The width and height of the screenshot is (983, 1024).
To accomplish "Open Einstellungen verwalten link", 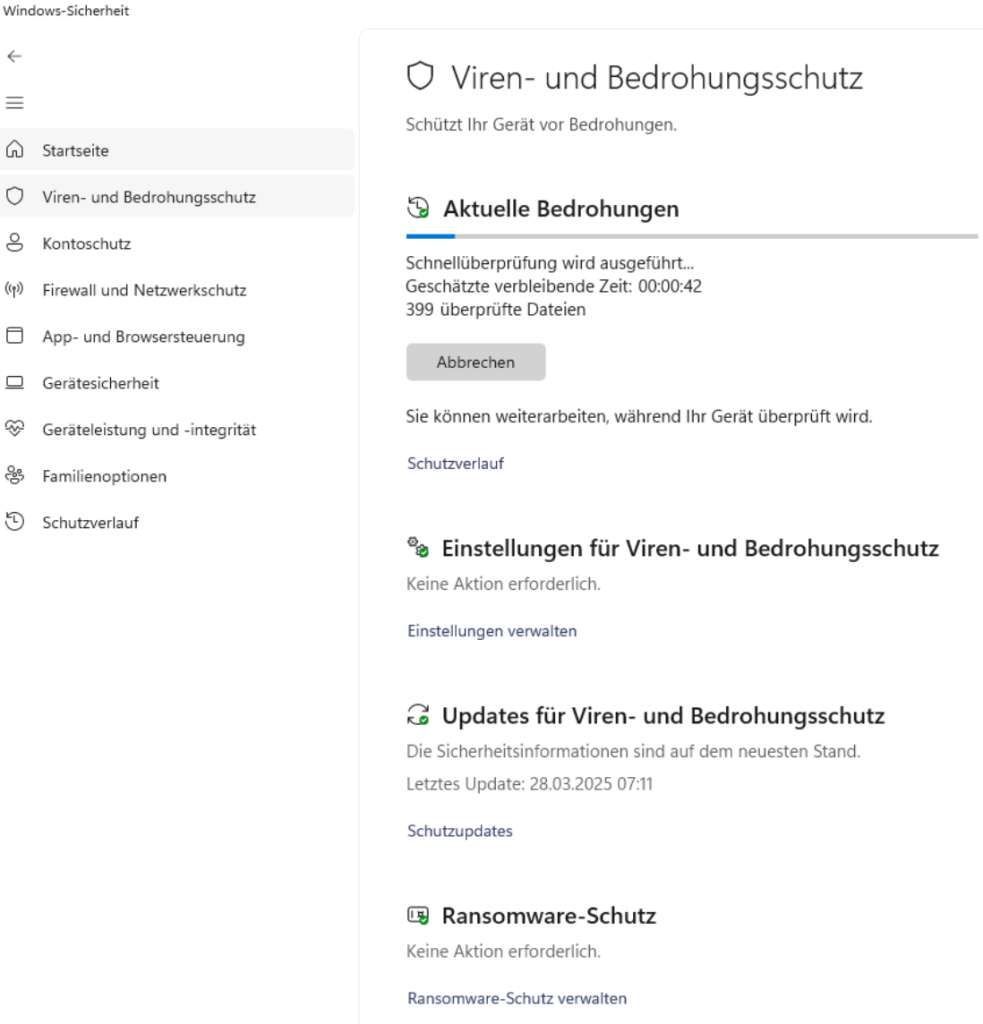I will click(491, 631).
